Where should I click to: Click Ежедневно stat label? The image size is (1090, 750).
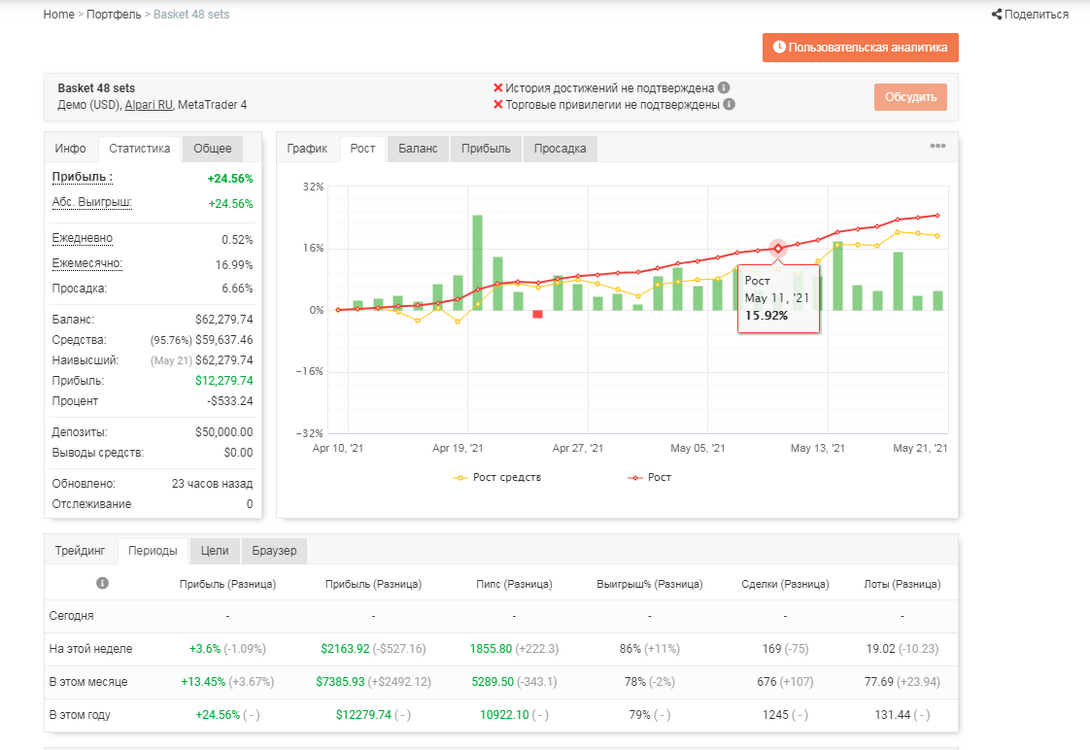[82, 238]
